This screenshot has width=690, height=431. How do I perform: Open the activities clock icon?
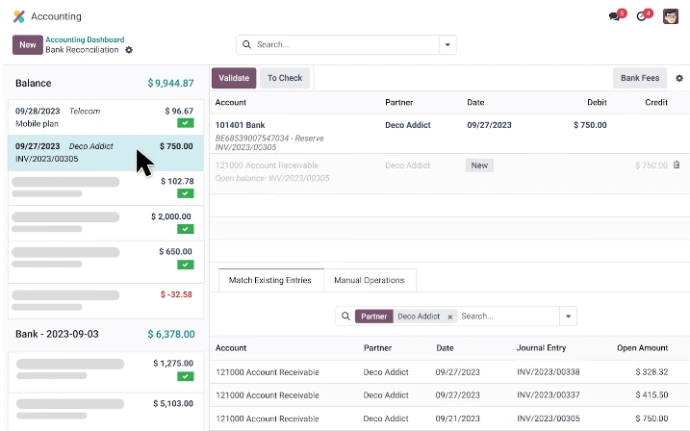click(643, 17)
